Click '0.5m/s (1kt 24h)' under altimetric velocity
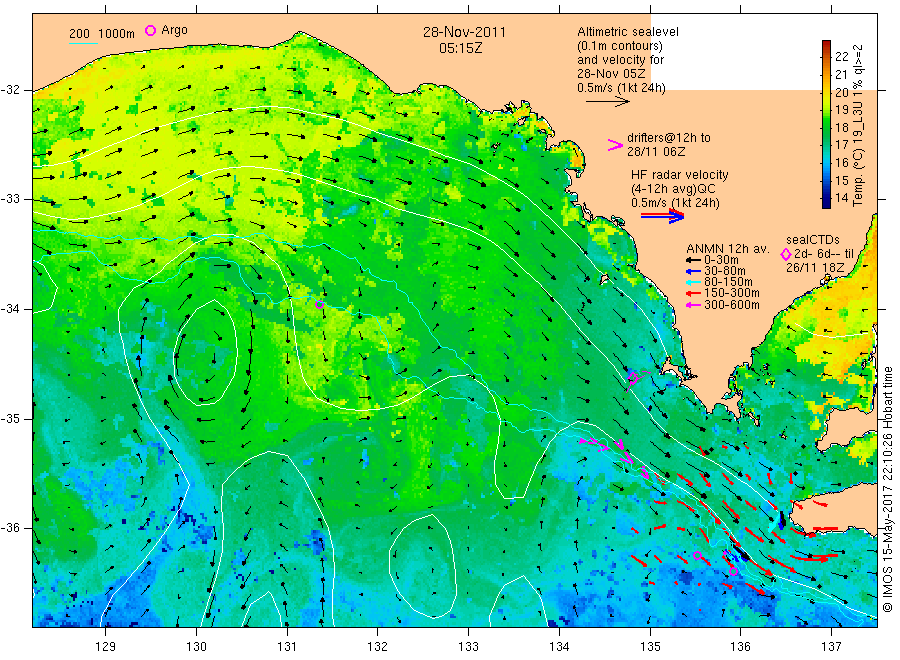The width and height of the screenshot is (900, 660). [622, 88]
